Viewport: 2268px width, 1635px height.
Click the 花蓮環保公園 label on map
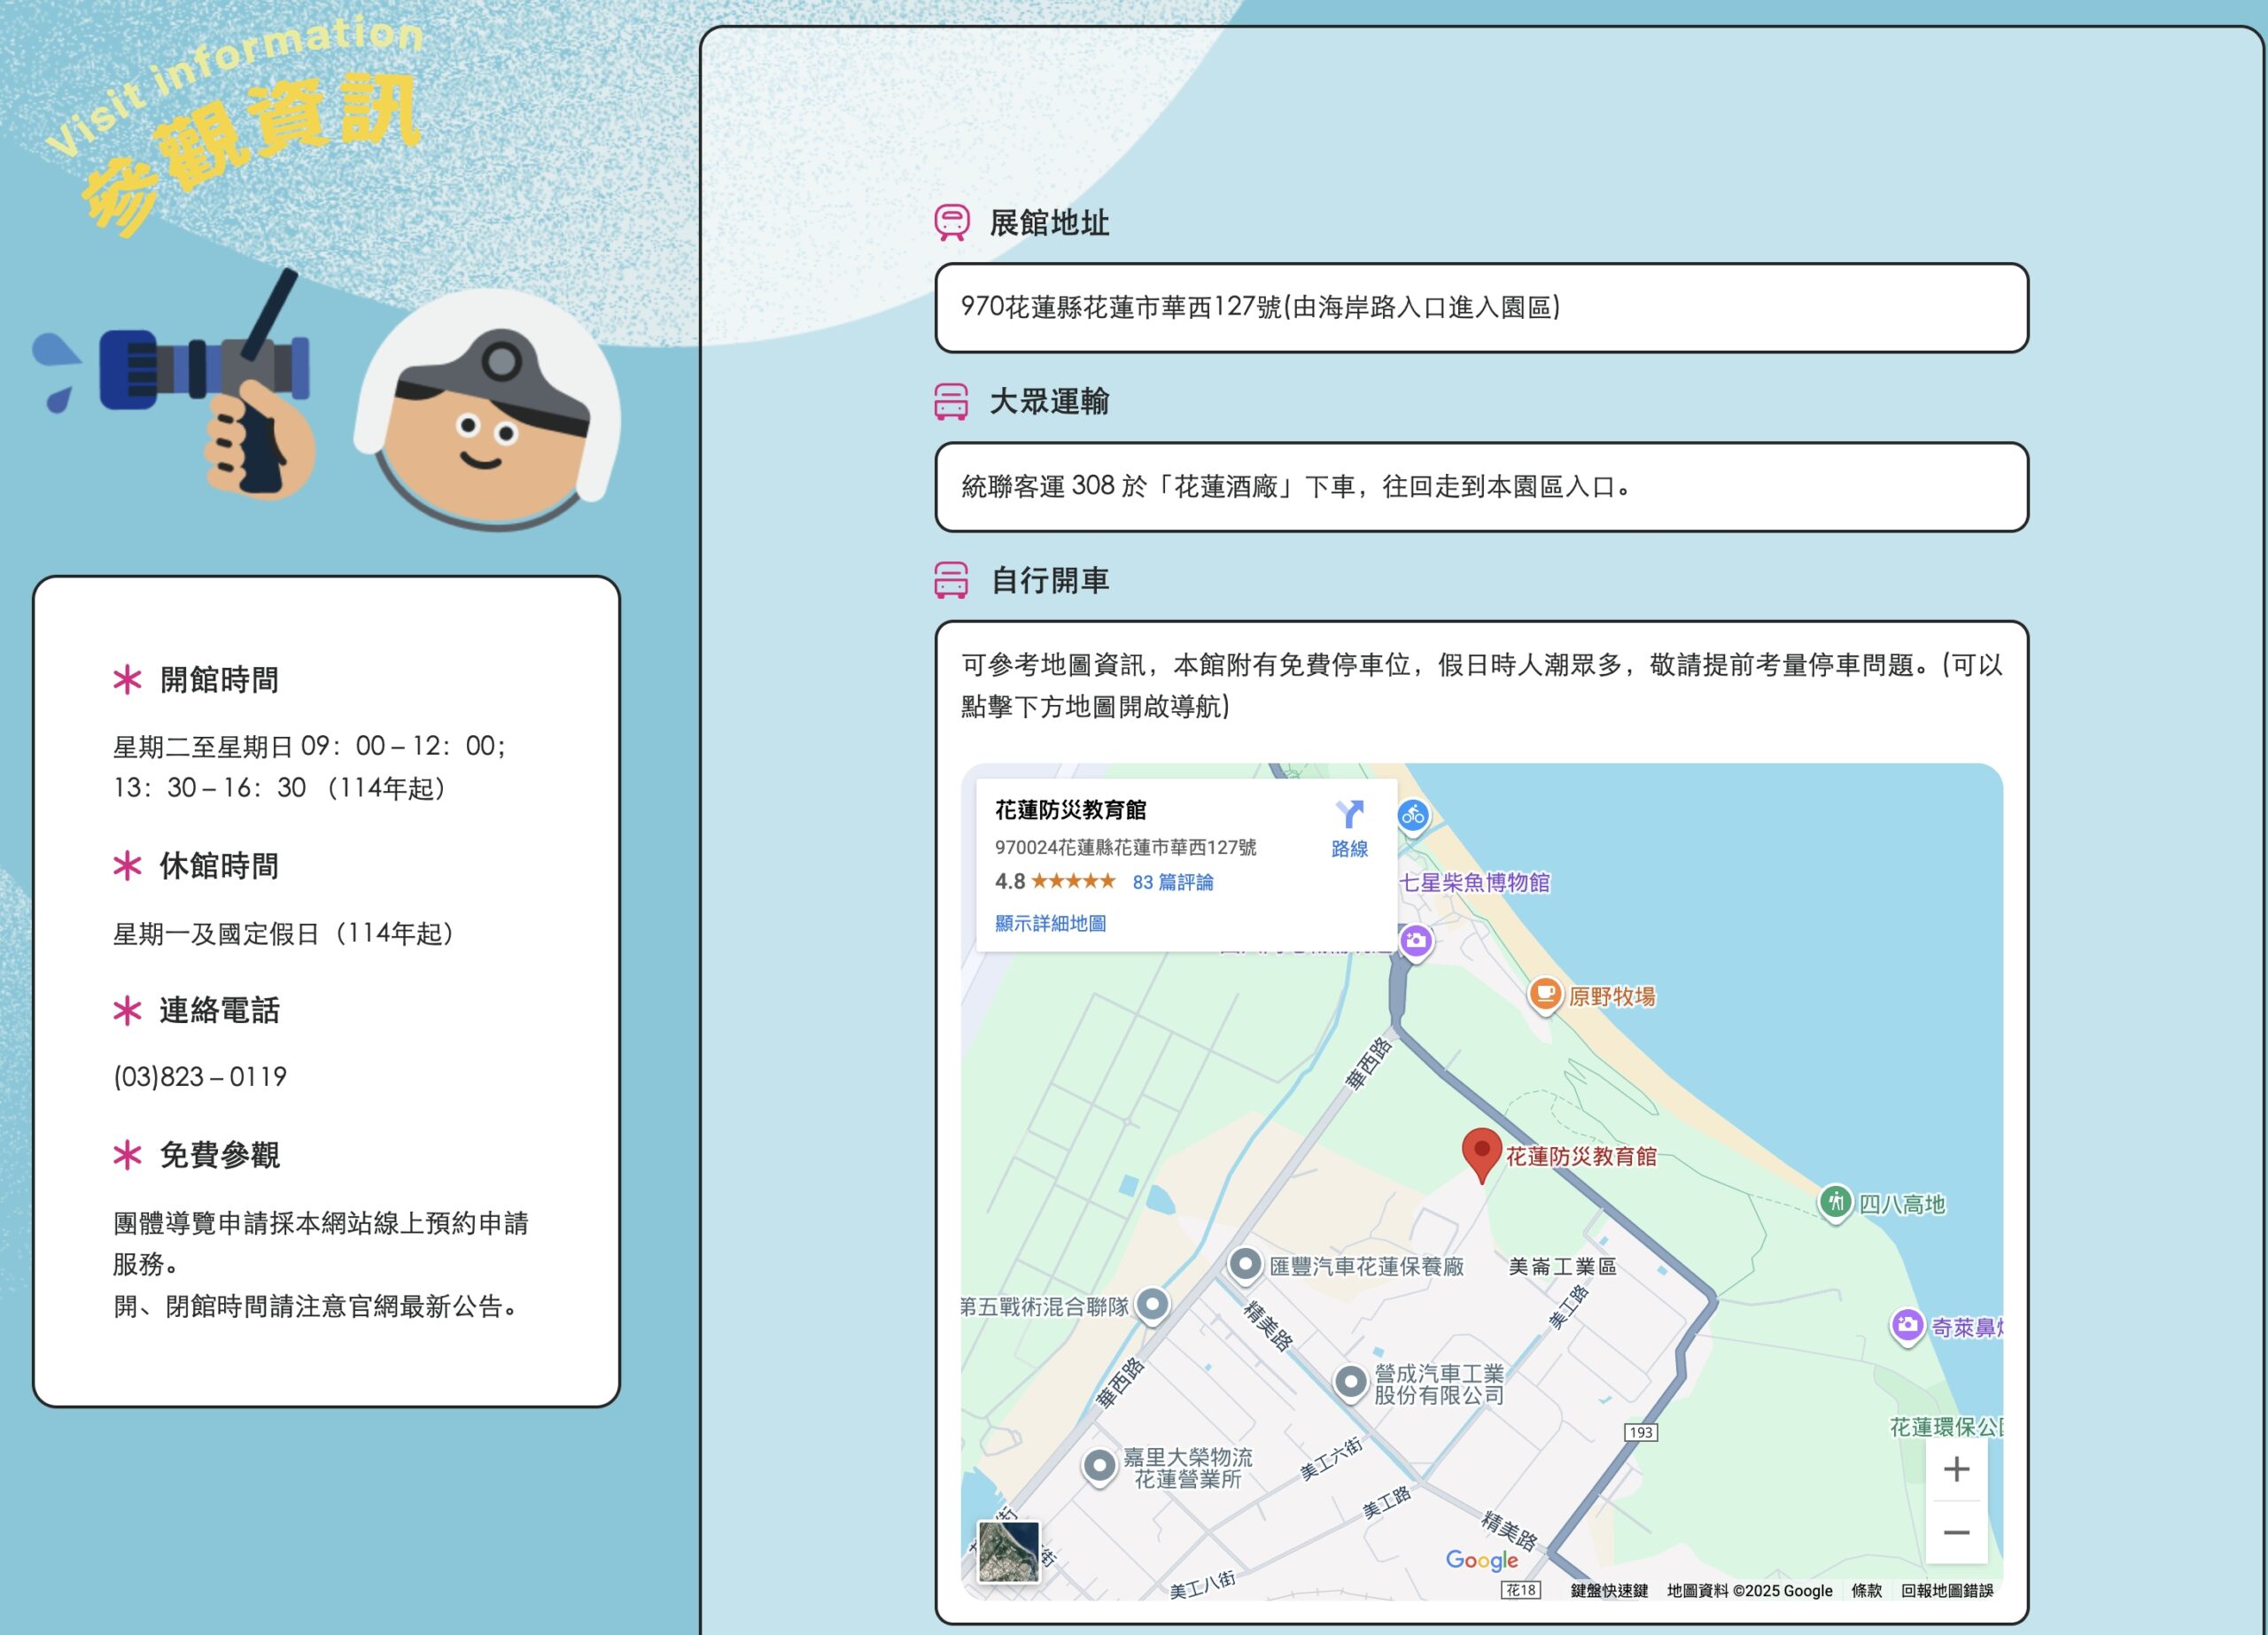pos(1945,1427)
